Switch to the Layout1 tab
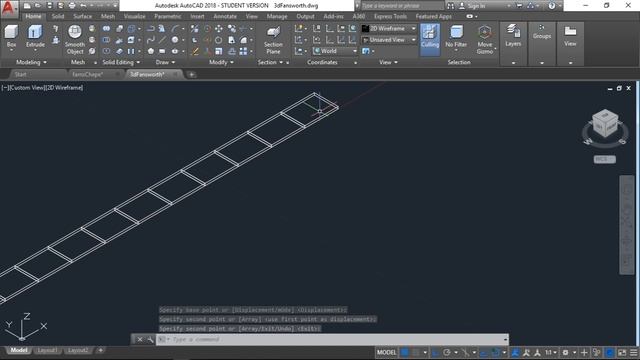Image resolution: width=640 pixels, height=360 pixels. point(47,351)
